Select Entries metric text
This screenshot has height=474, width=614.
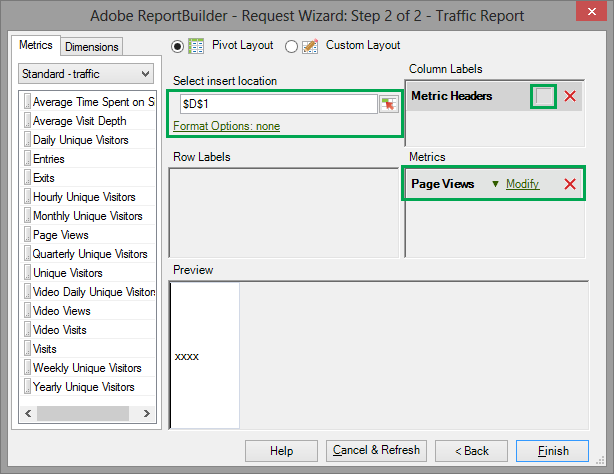tap(49, 159)
